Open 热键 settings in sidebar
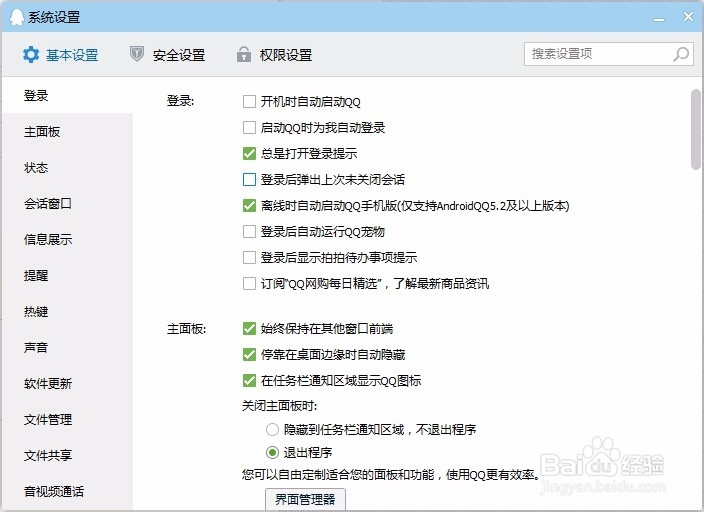704x512 pixels. 67,311
